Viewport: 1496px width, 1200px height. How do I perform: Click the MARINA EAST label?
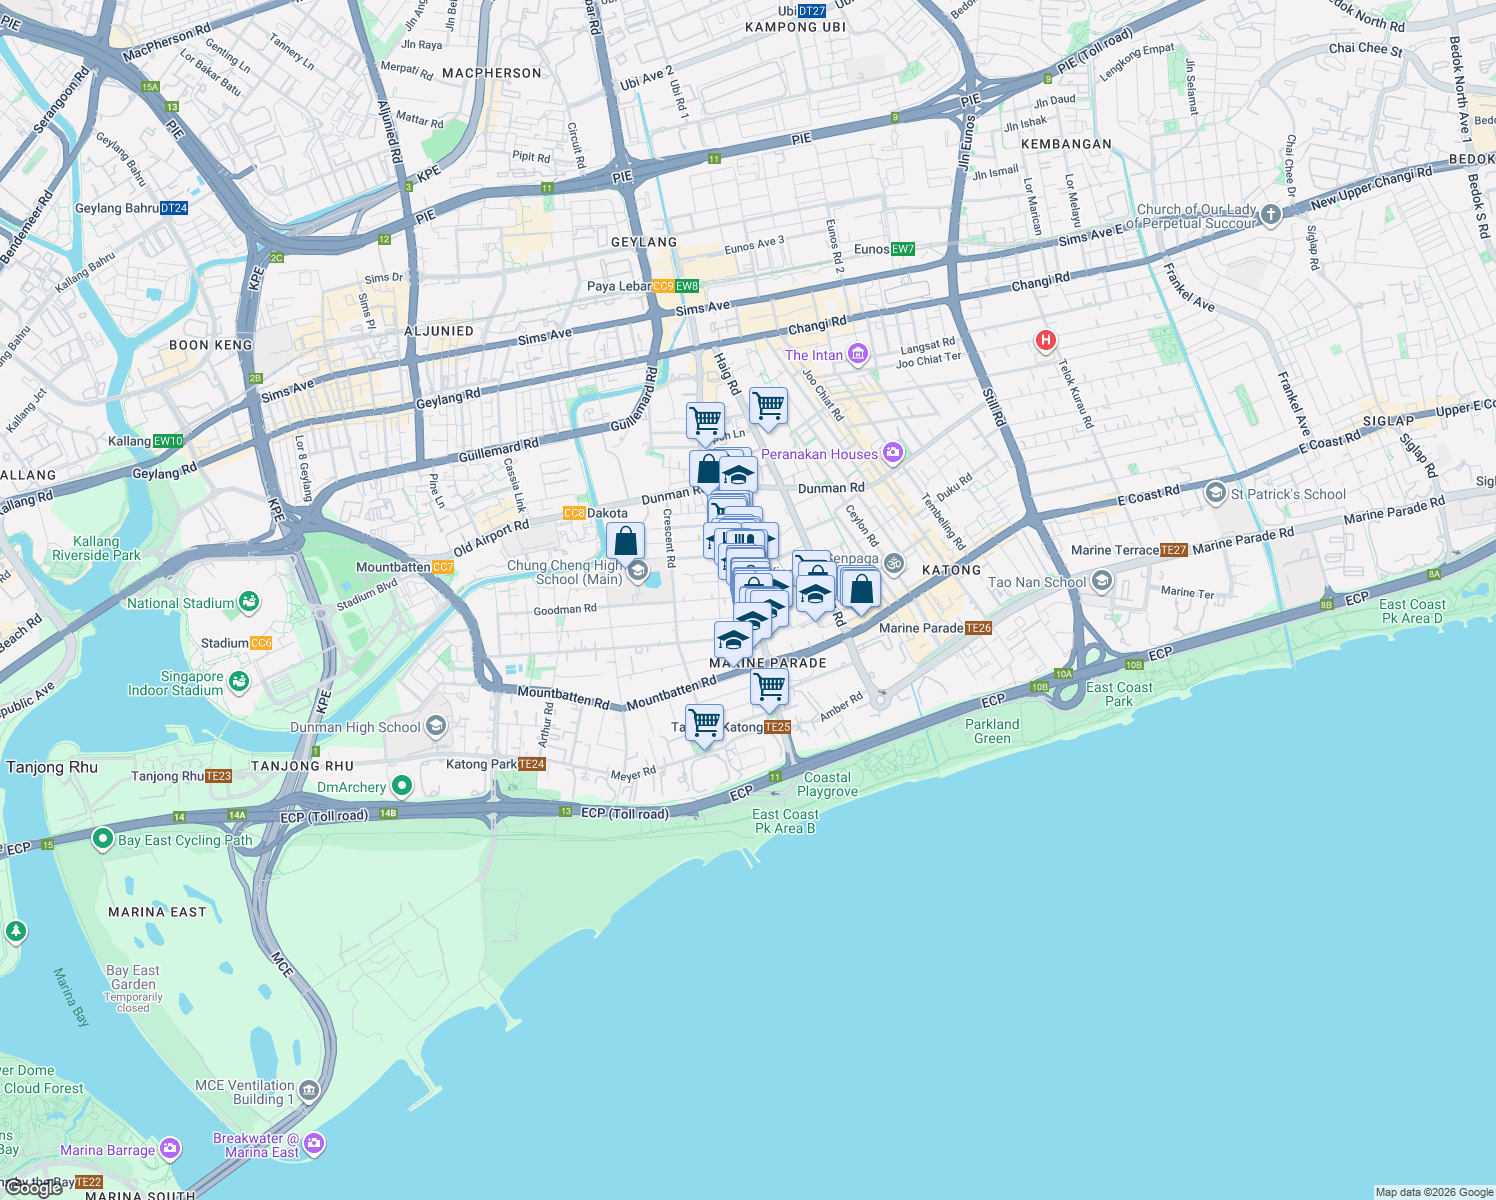(157, 912)
